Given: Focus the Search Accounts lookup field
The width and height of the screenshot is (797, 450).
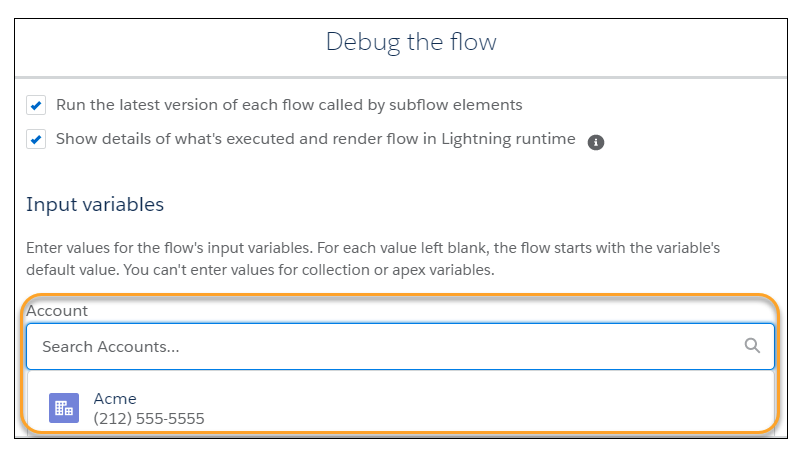Looking at the screenshot, I should point(401,346).
